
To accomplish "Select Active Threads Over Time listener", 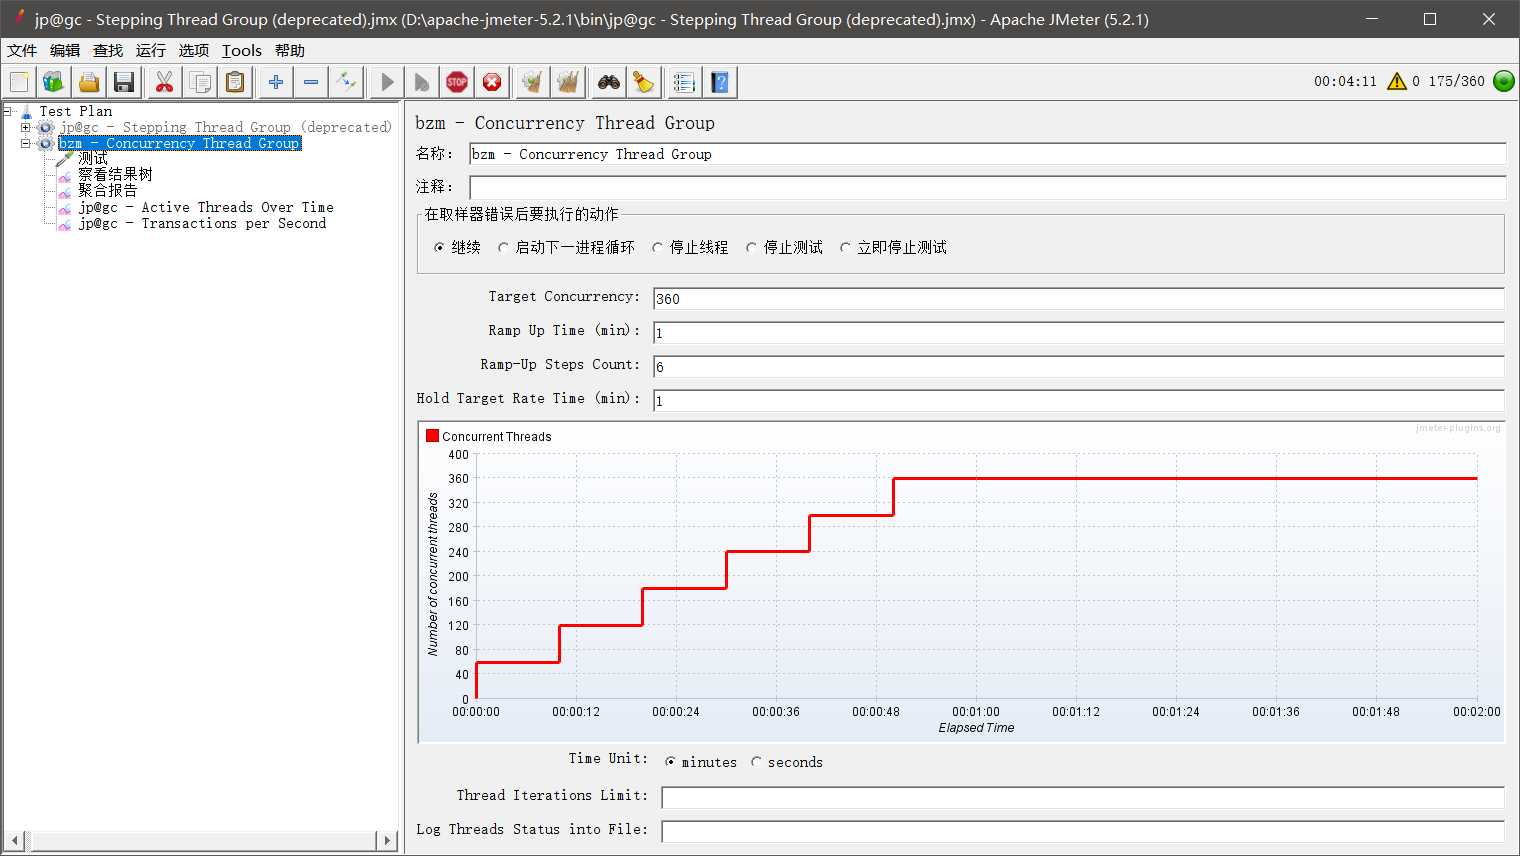I will (x=206, y=207).
